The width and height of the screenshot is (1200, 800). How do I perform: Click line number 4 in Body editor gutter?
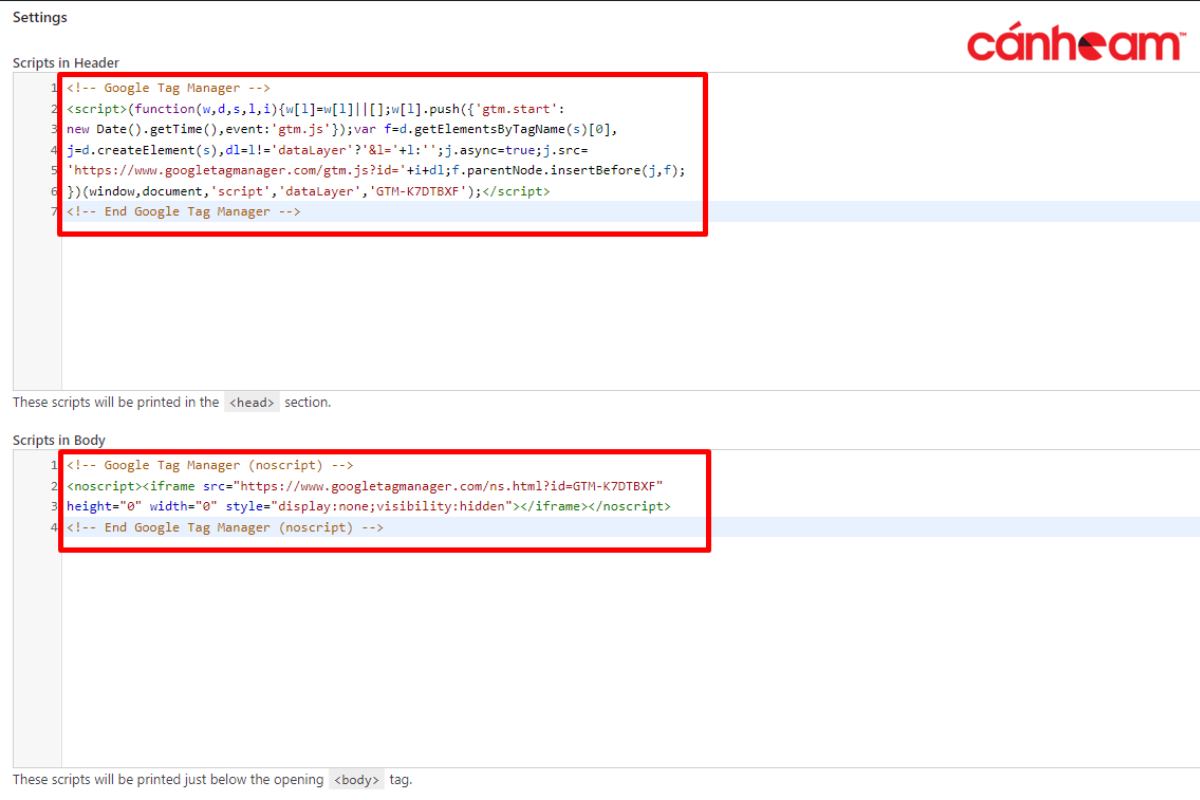pos(54,527)
